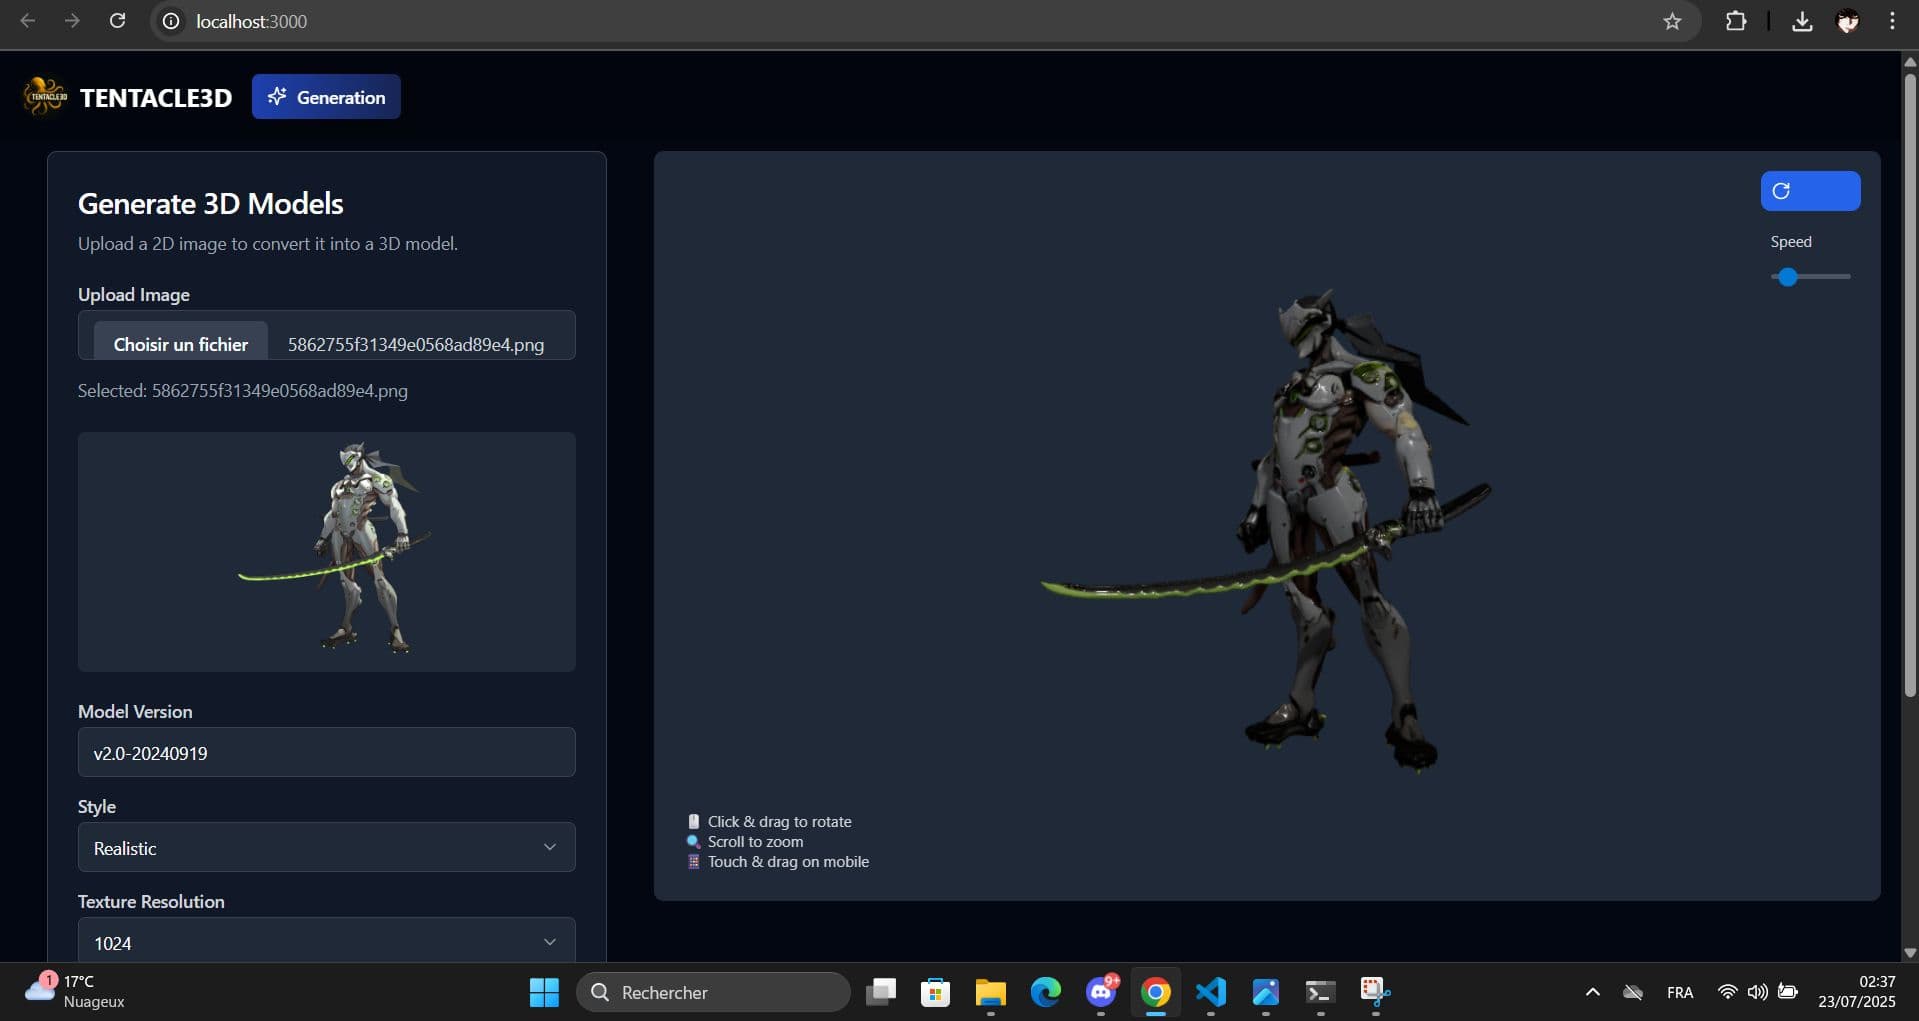Click the Rechercher search bar

coord(713,992)
